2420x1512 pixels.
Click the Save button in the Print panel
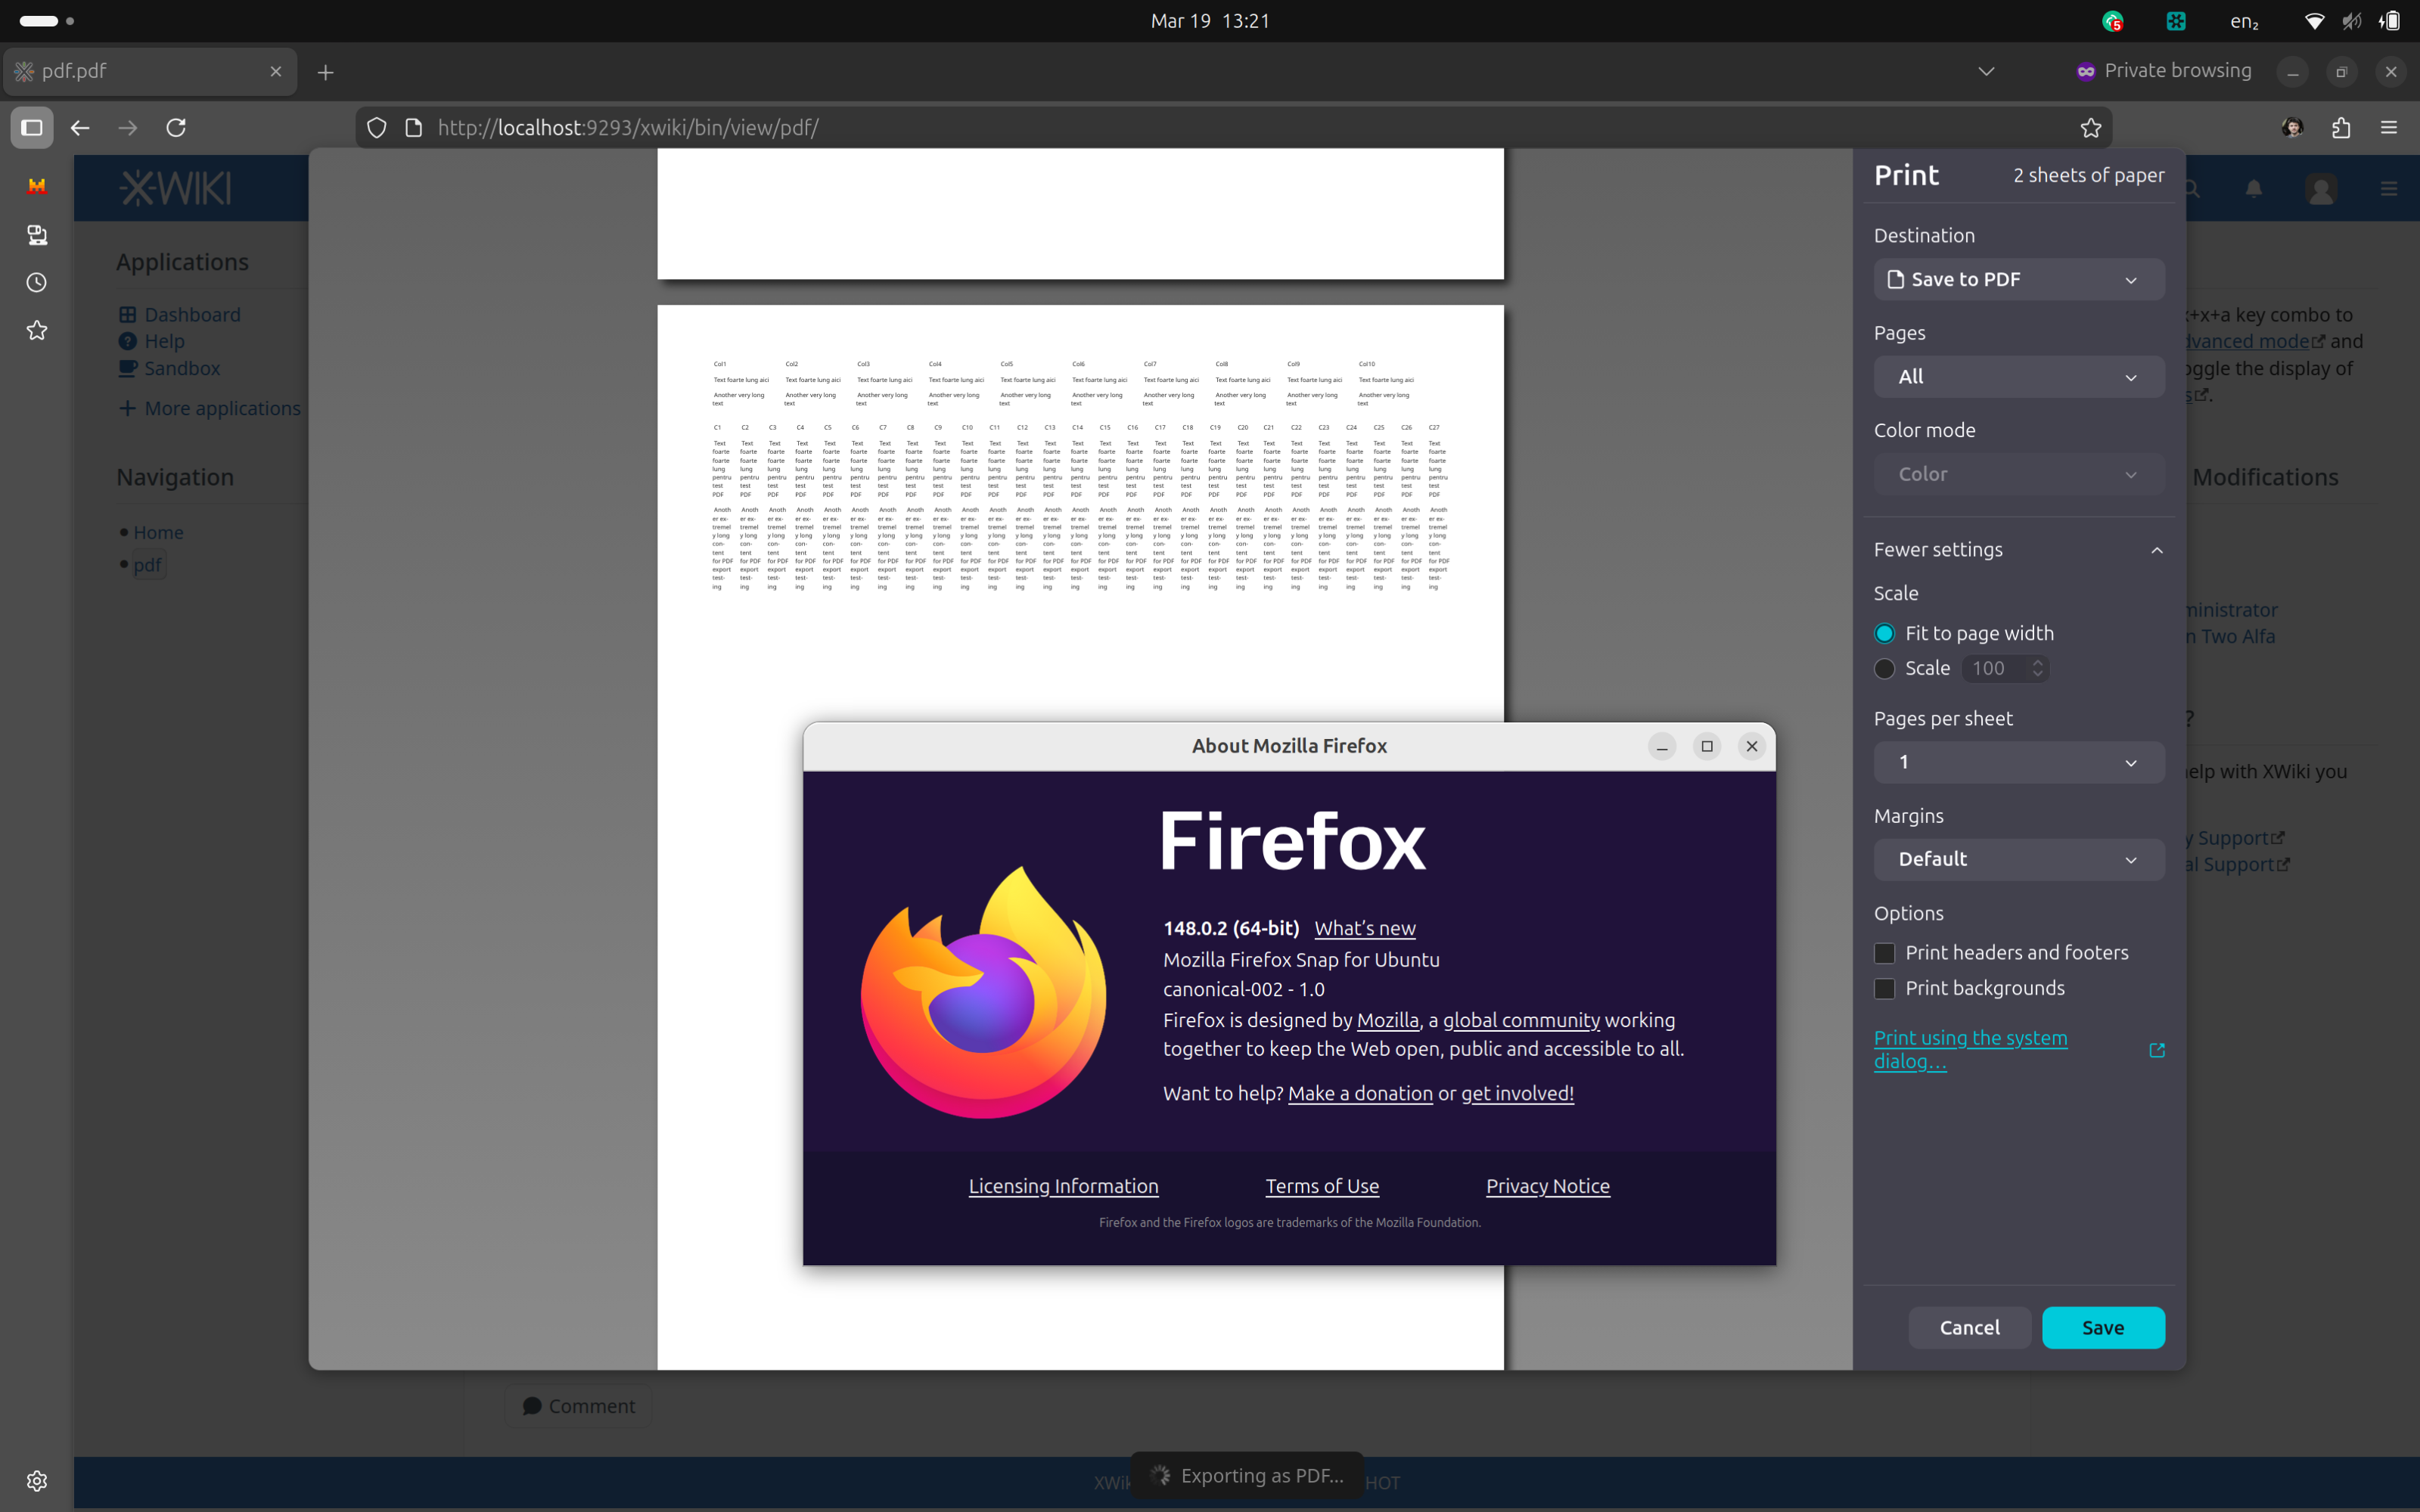(x=2102, y=1327)
